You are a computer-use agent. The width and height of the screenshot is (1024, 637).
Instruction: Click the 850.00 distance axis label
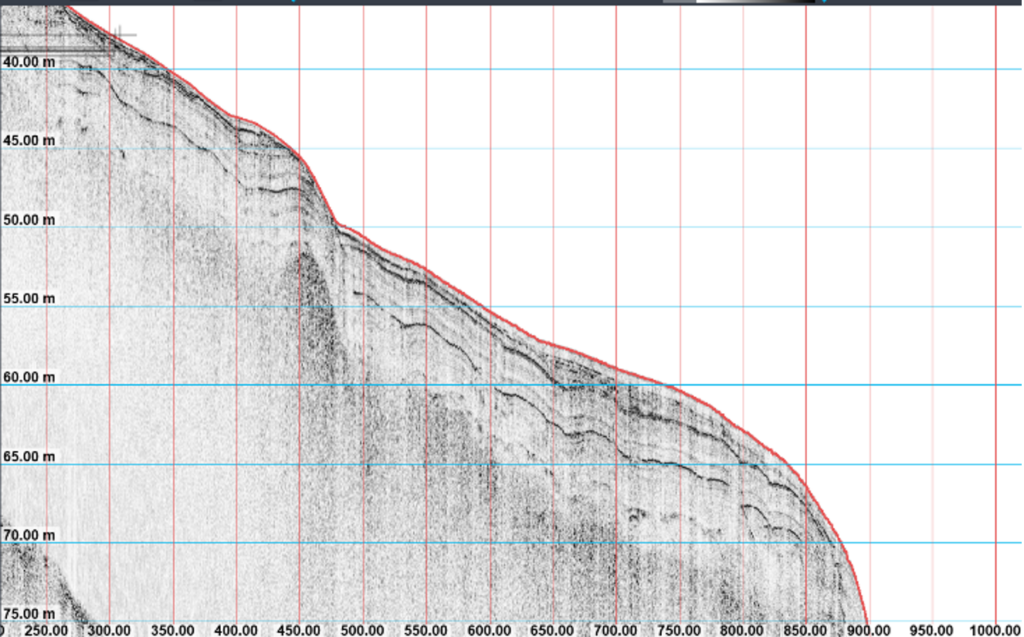point(807,631)
